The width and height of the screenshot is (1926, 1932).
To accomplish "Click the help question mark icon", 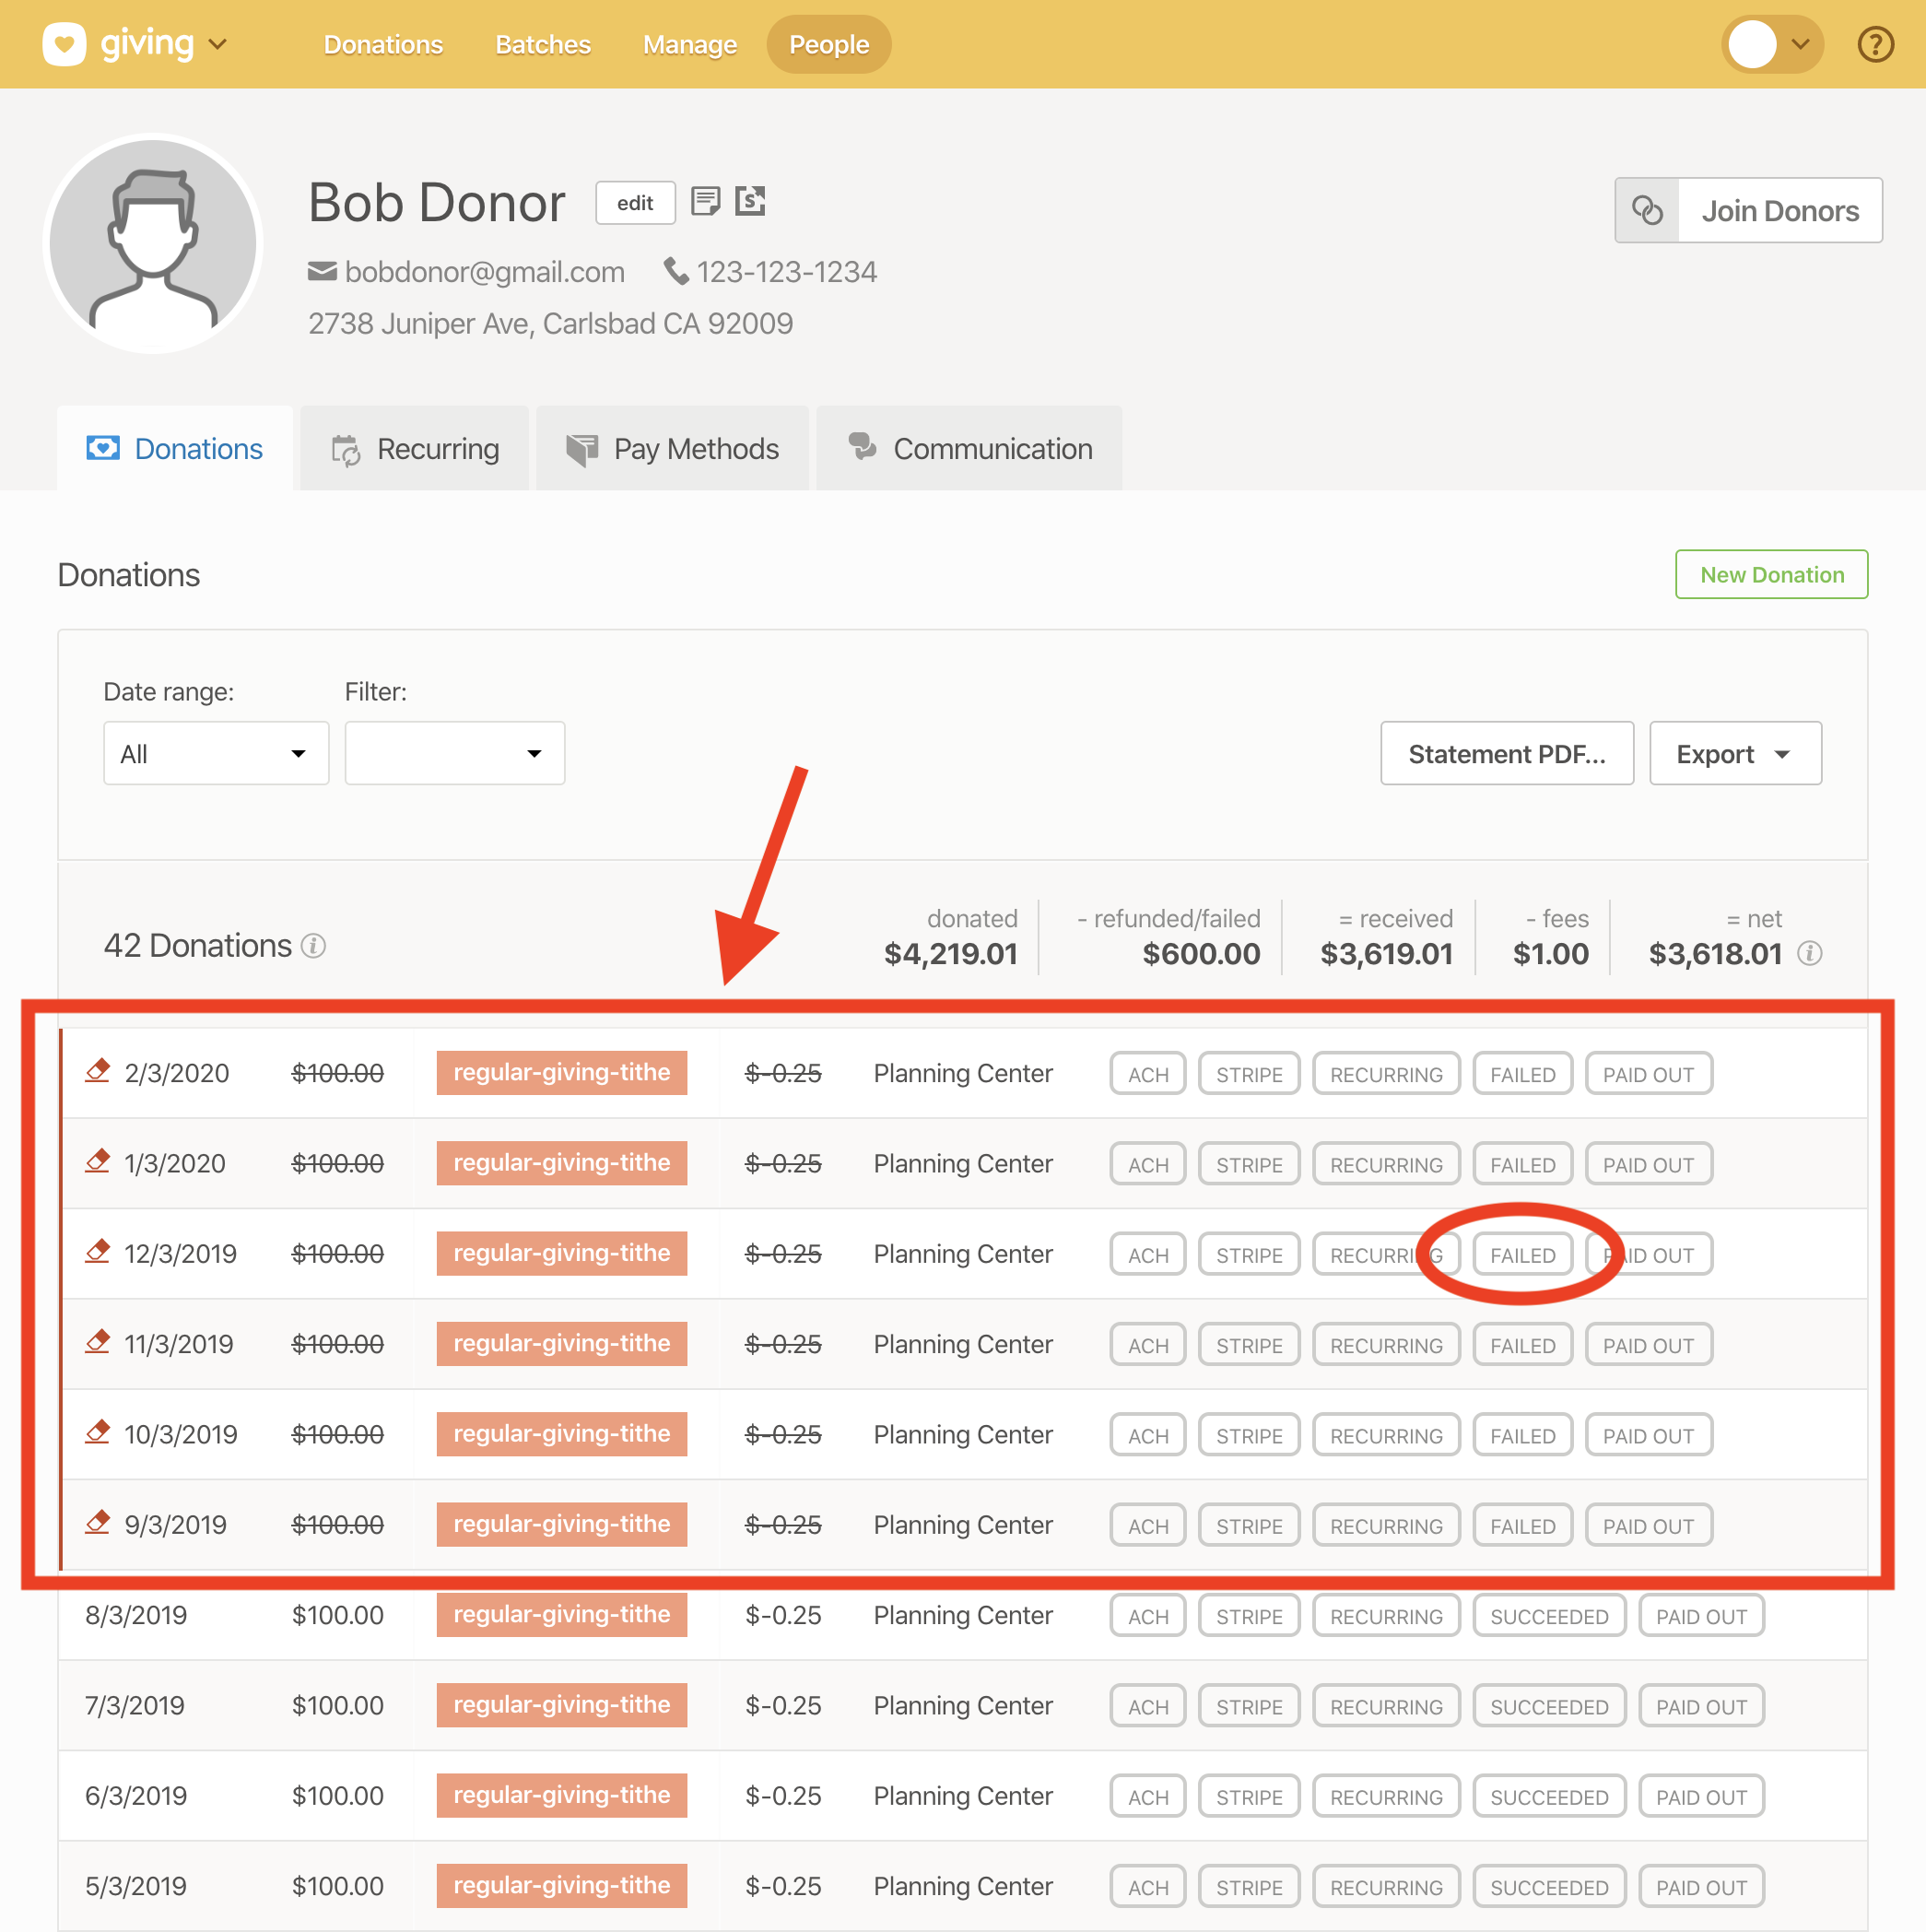I will click(x=1875, y=44).
